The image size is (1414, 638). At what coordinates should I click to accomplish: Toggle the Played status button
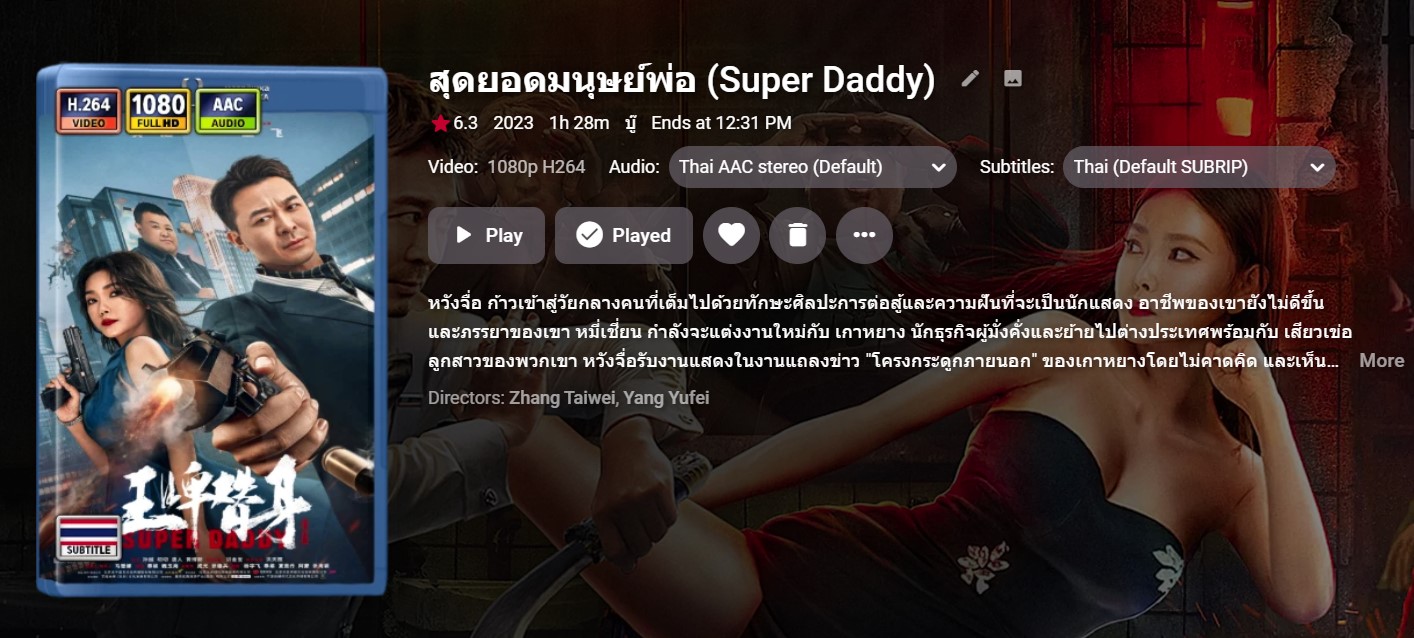pos(624,235)
